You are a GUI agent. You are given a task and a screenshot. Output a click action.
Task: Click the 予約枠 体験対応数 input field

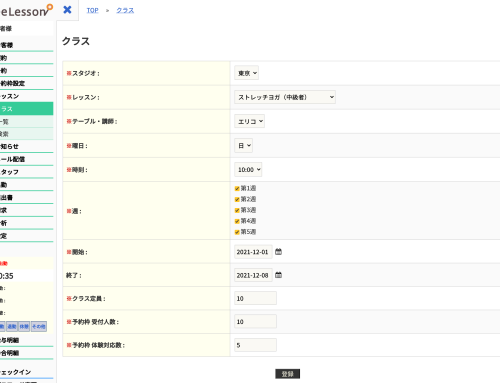point(255,345)
